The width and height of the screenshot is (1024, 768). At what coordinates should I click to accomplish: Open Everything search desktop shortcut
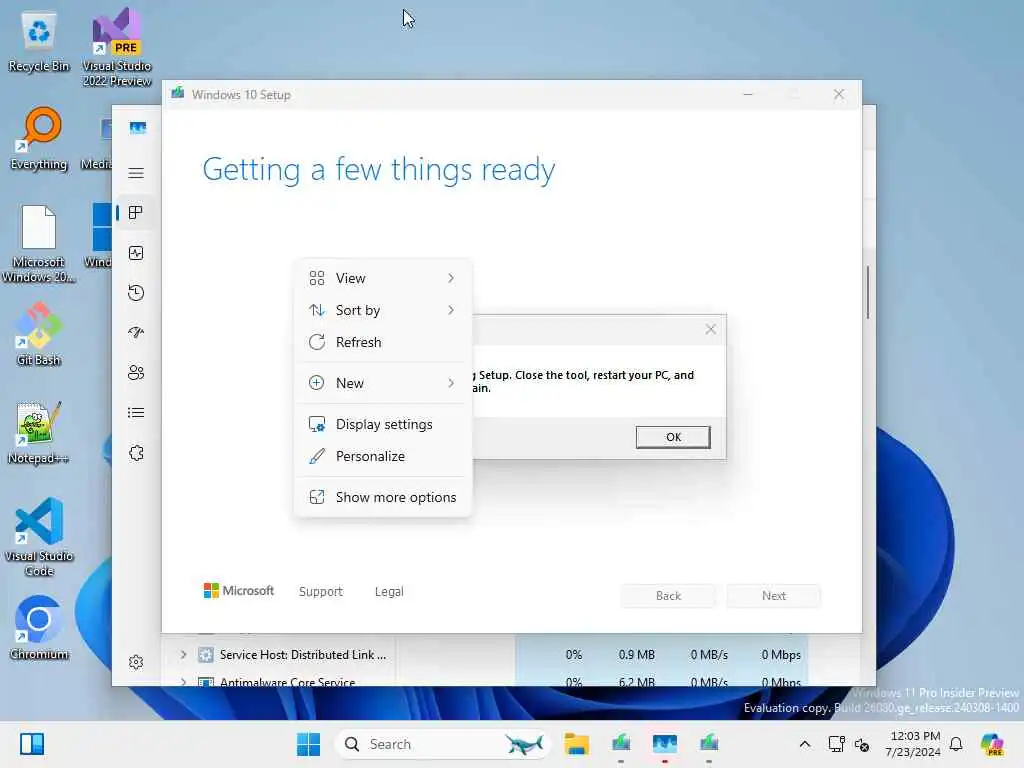39,139
